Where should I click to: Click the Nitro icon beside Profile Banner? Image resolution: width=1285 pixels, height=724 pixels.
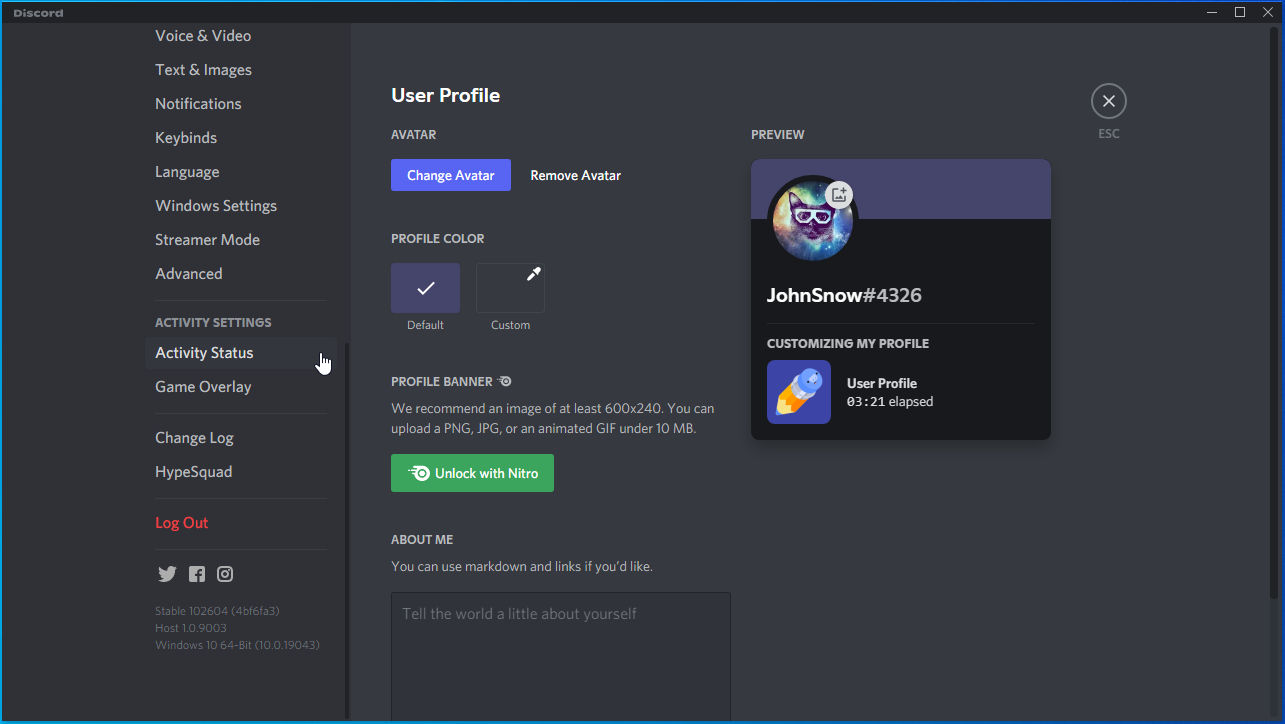tap(505, 381)
